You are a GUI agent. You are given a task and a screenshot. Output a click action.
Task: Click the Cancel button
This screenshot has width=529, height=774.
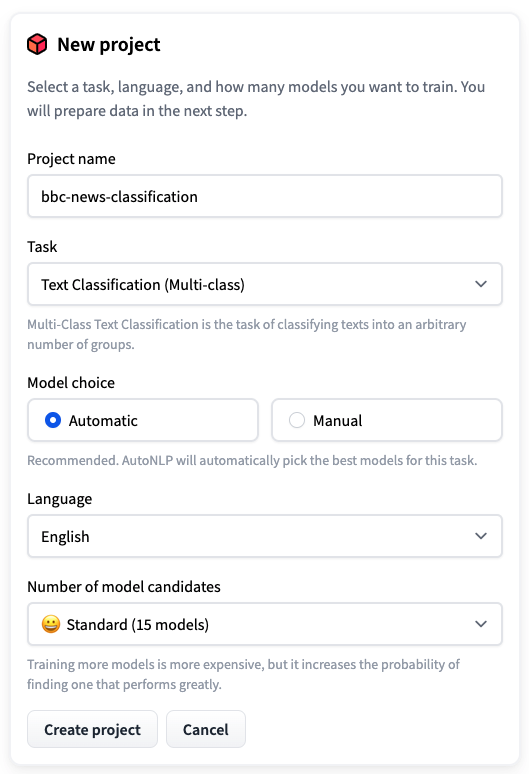point(206,729)
